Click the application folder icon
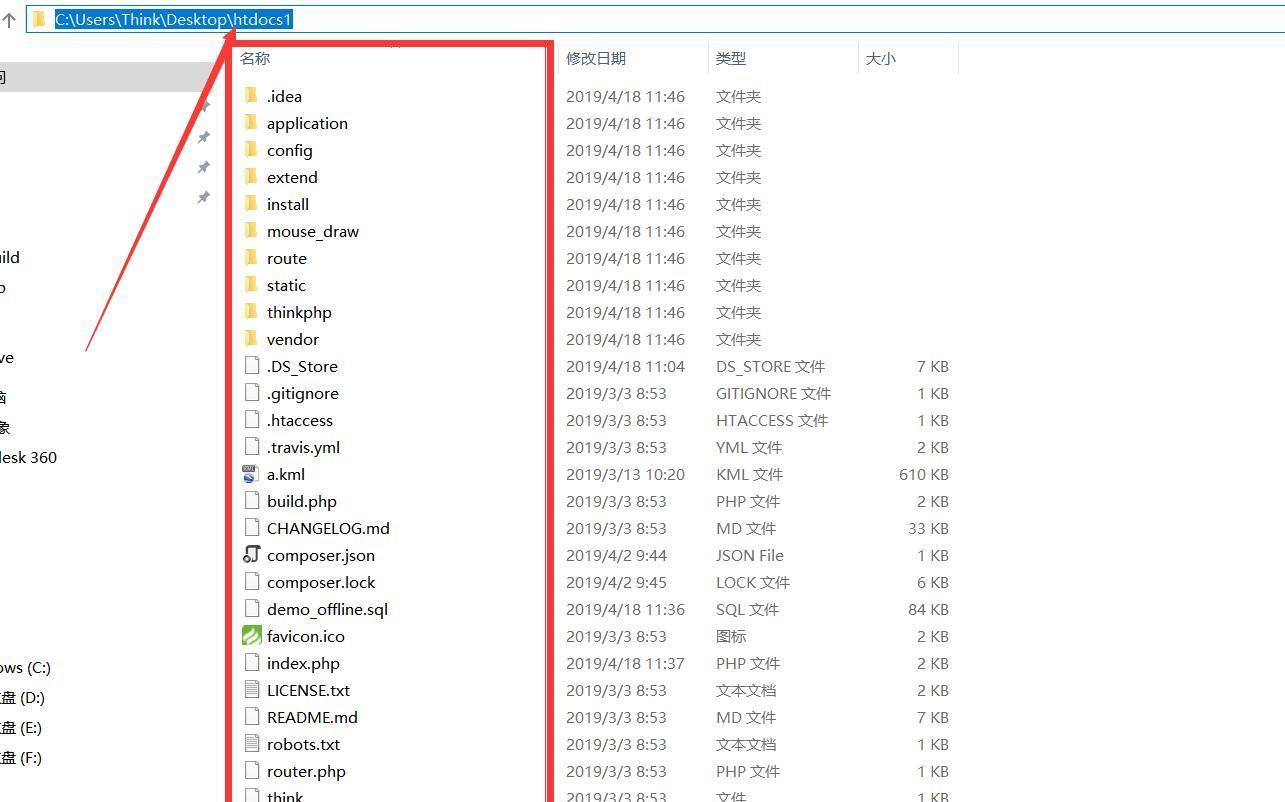Viewport: 1285px width, 802px height. (x=251, y=123)
